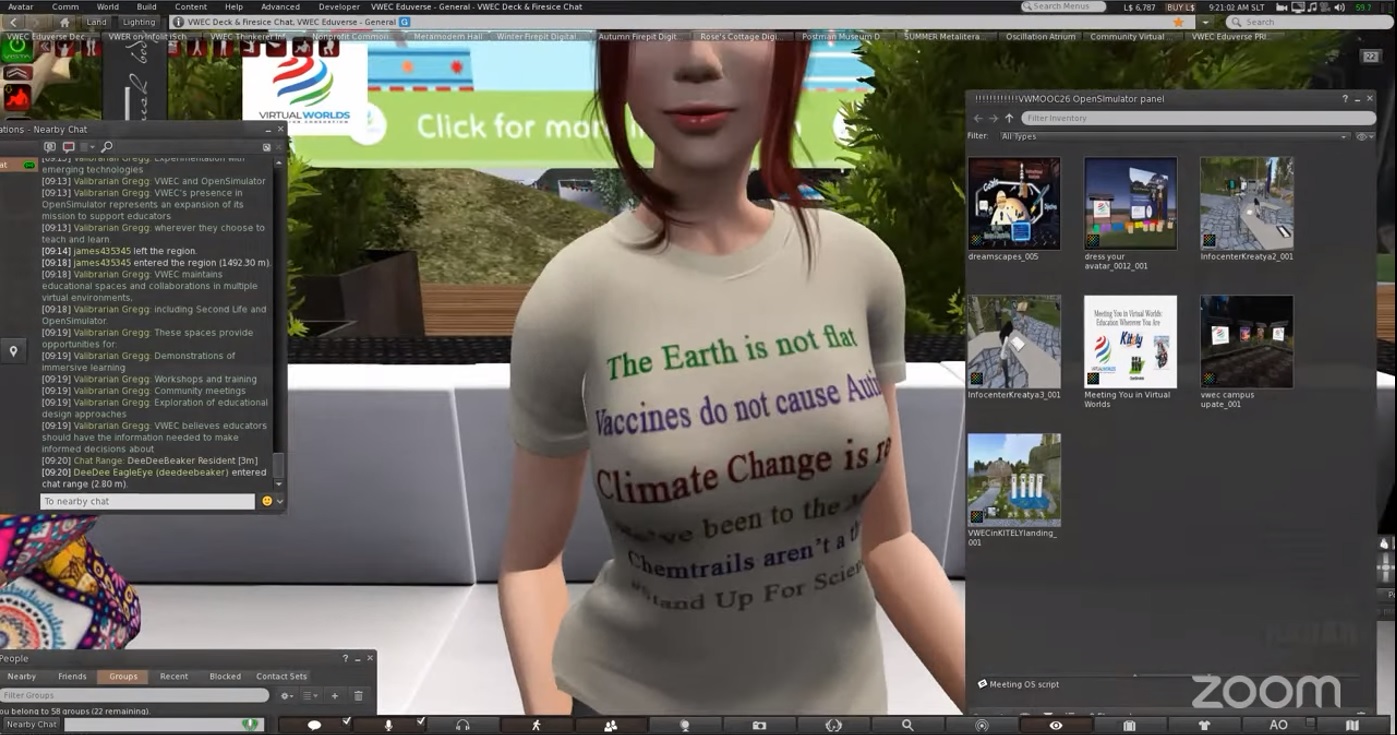
Task: Click the Search Menus field
Action: pos(1064,7)
